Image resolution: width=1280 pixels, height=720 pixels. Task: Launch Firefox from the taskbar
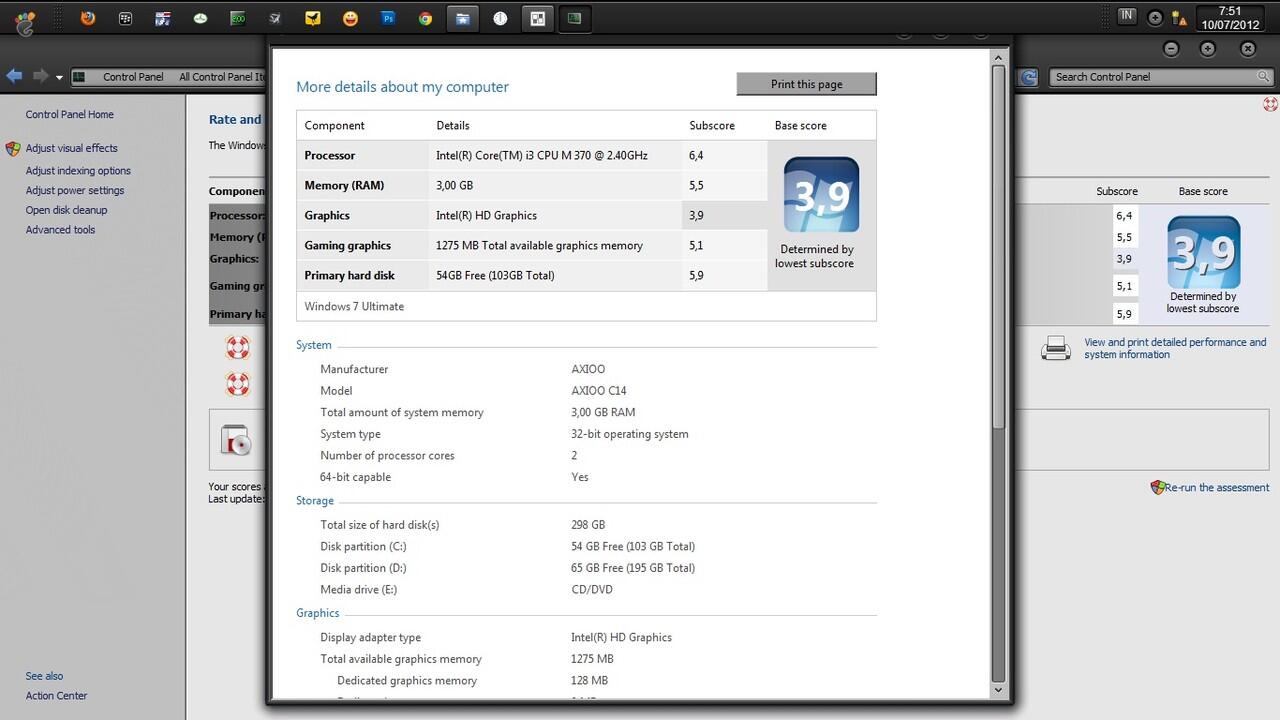pos(88,18)
